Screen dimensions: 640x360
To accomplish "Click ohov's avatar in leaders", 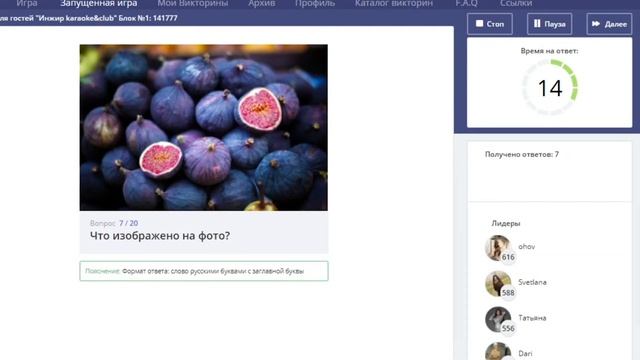I will (x=498, y=248).
